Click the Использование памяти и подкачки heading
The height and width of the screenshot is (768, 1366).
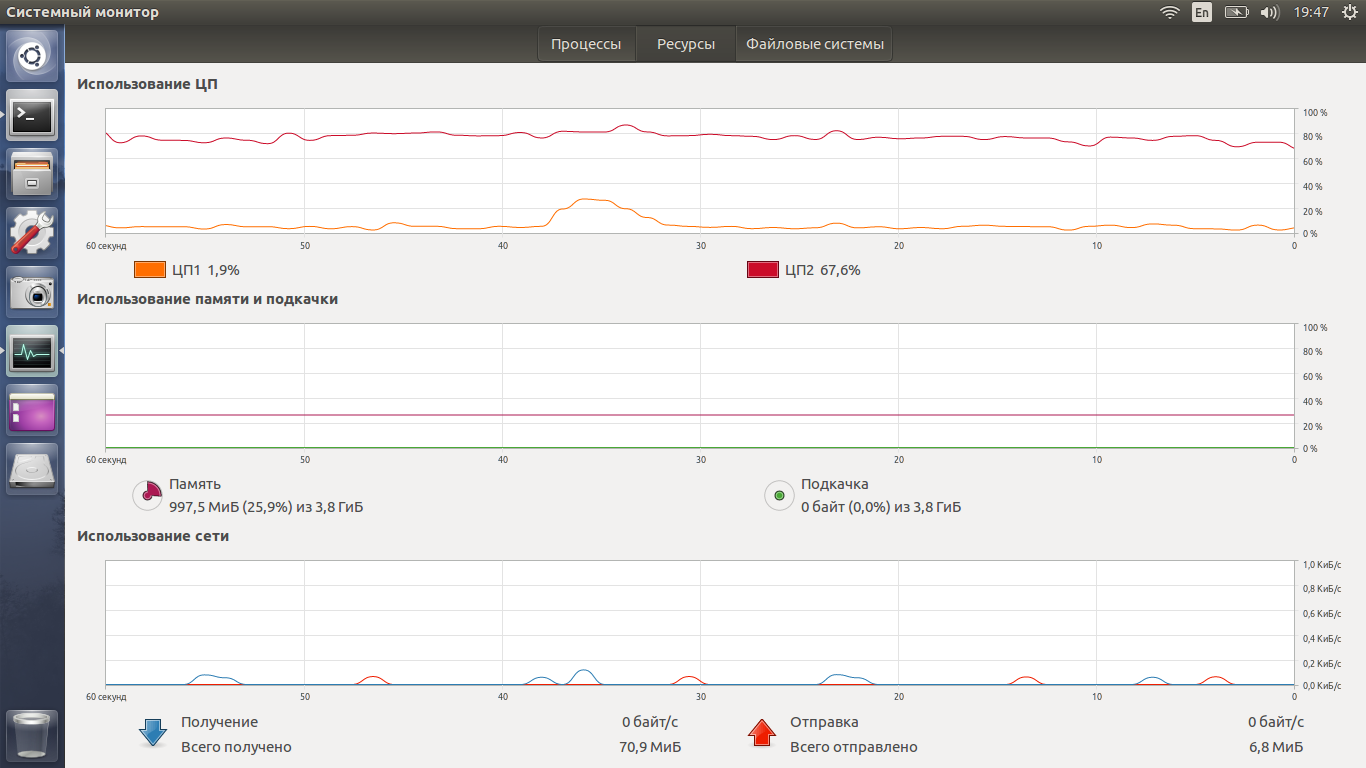click(x=208, y=299)
